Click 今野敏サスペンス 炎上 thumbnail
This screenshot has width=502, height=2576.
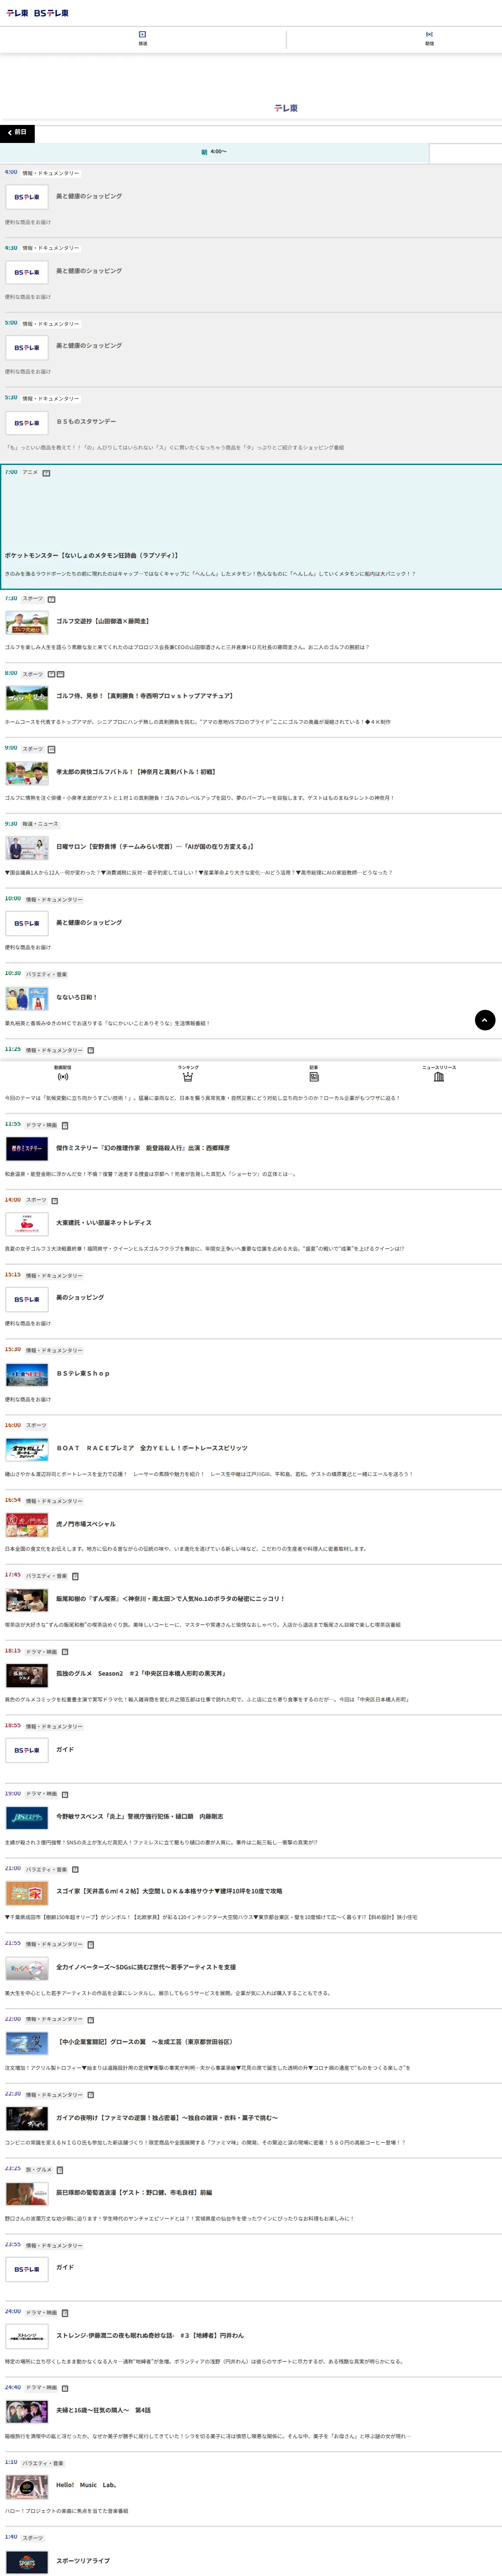[27, 1817]
